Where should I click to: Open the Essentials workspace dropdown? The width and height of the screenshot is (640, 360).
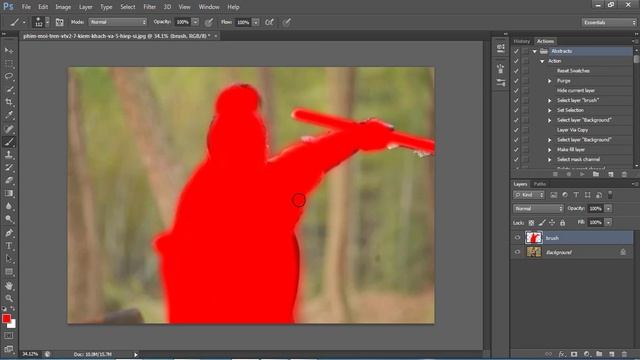pyautogui.click(x=609, y=22)
